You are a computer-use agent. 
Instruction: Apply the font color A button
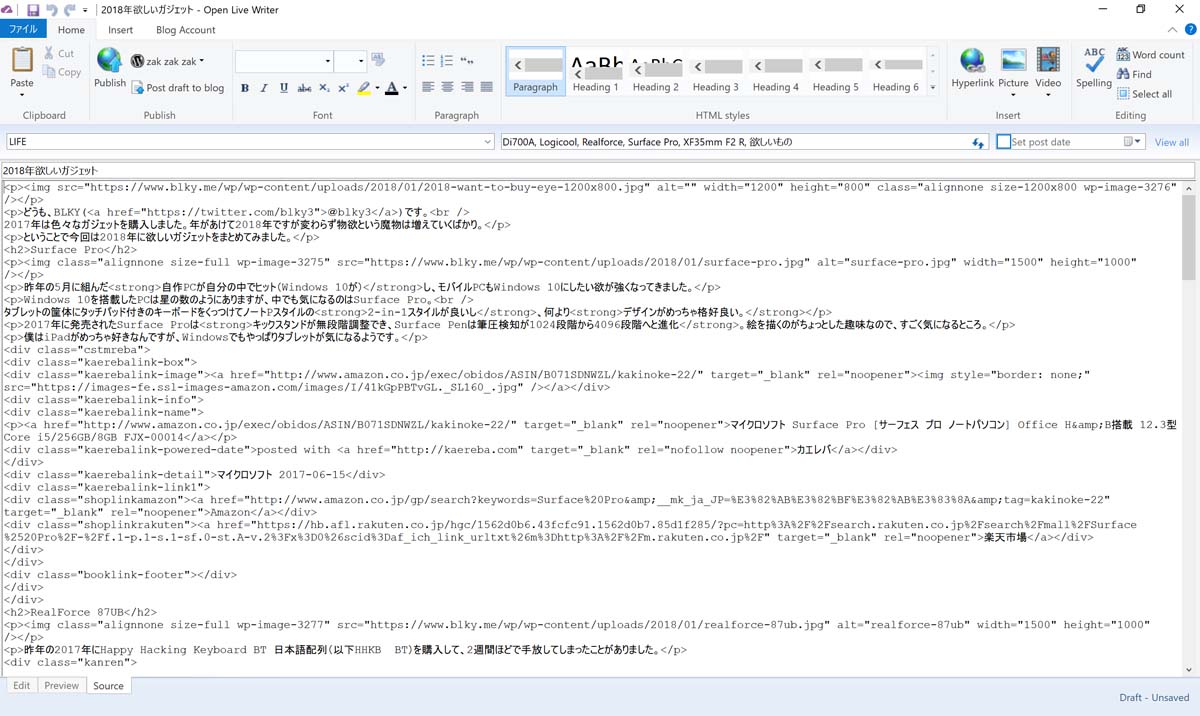pyautogui.click(x=391, y=88)
